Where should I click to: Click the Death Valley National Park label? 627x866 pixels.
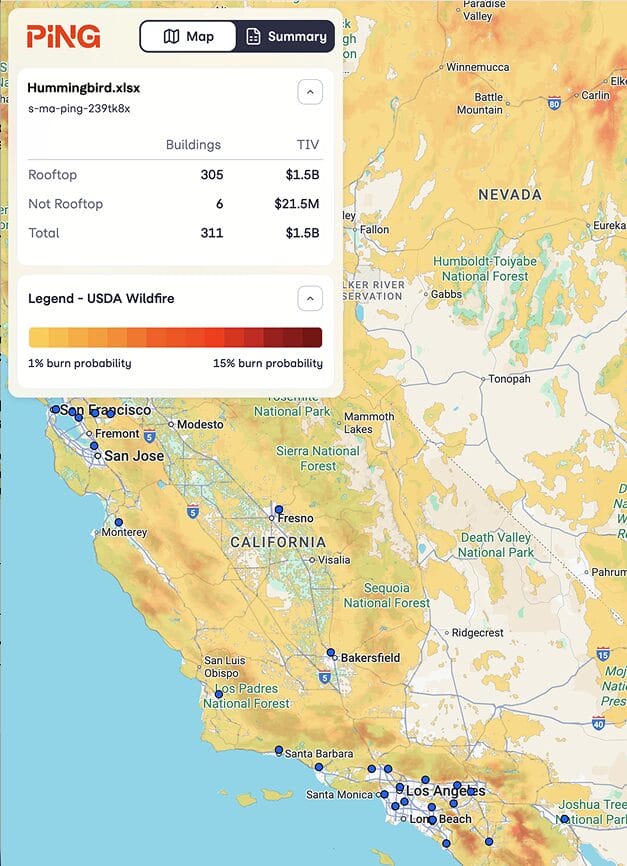[496, 545]
